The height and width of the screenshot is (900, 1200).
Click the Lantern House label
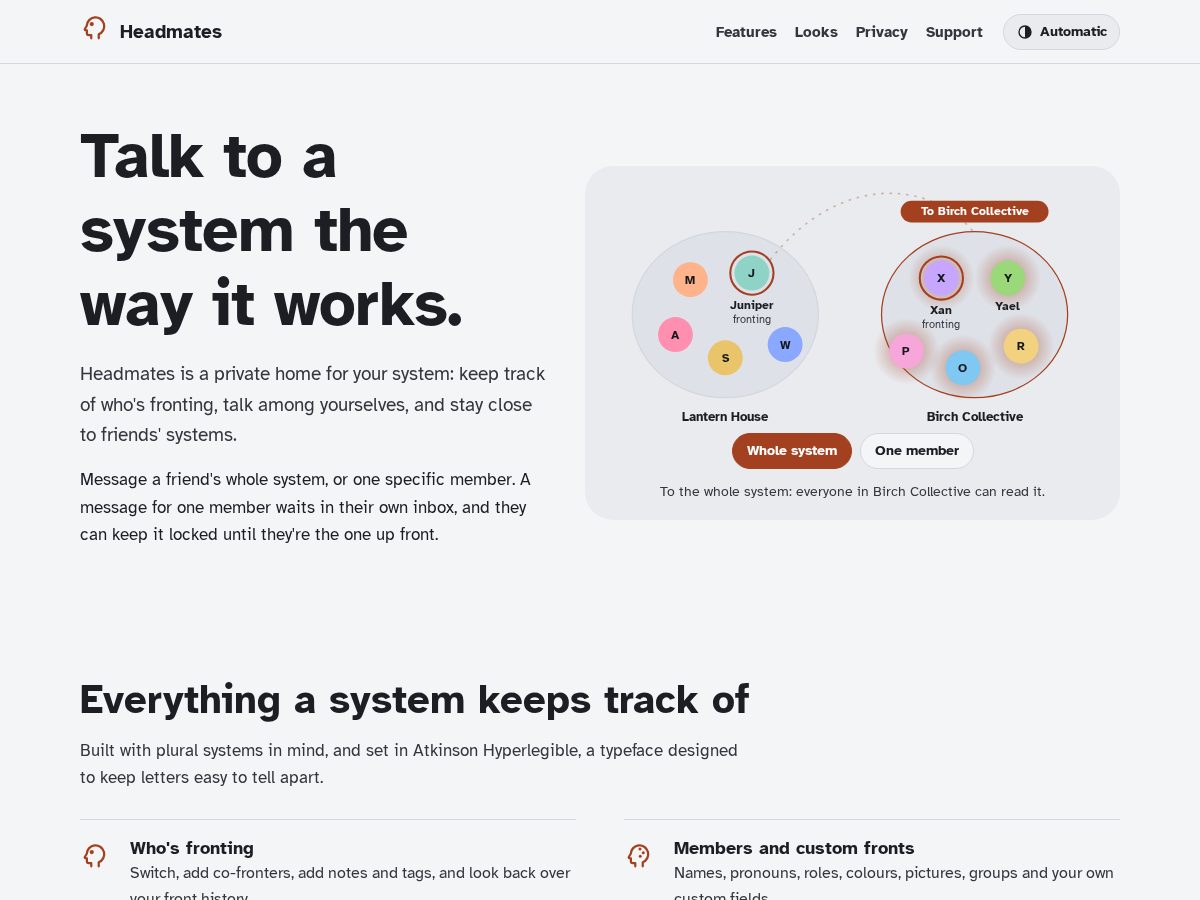click(x=725, y=417)
